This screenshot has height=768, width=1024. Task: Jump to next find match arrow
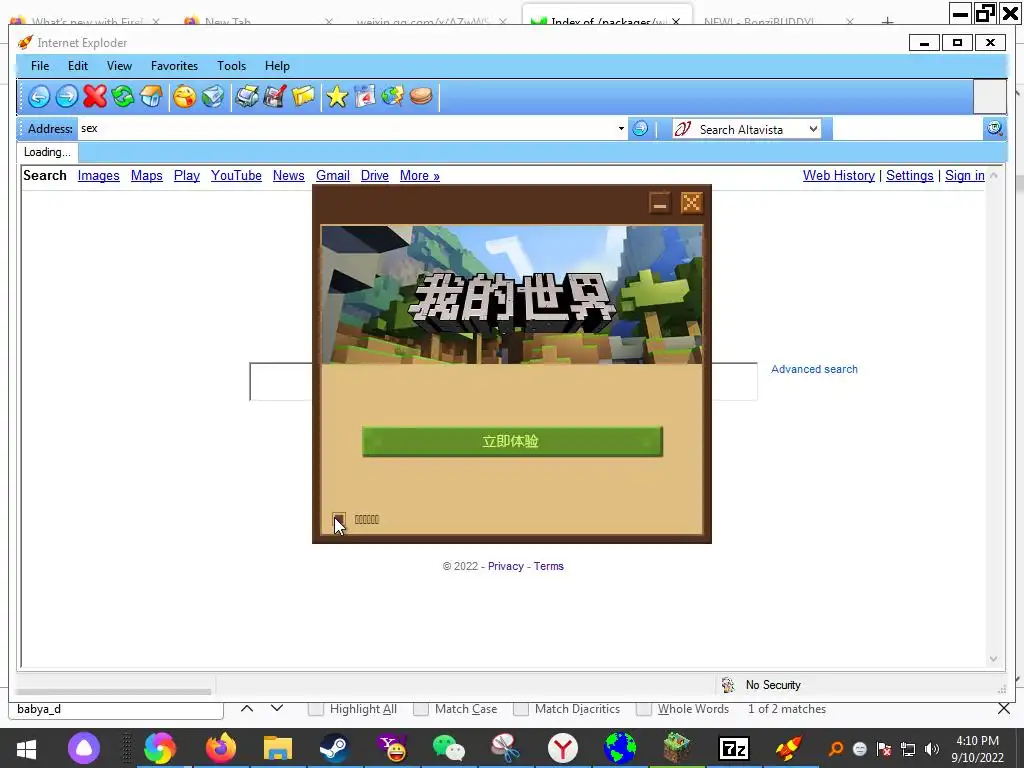point(277,708)
